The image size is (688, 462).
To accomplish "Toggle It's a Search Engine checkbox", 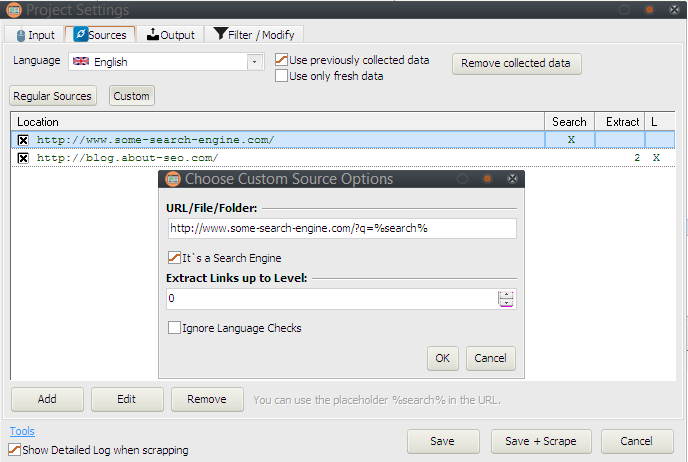I will pyautogui.click(x=175, y=258).
